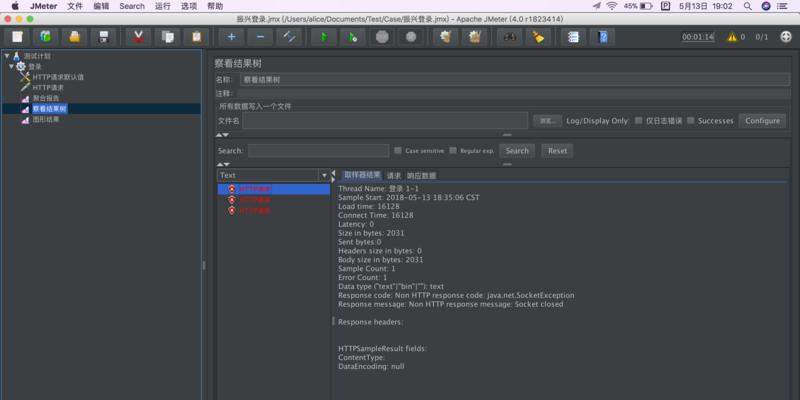The height and width of the screenshot is (400, 800).
Task: Collapse the 测试计划 tree node
Action: [x=6, y=56]
